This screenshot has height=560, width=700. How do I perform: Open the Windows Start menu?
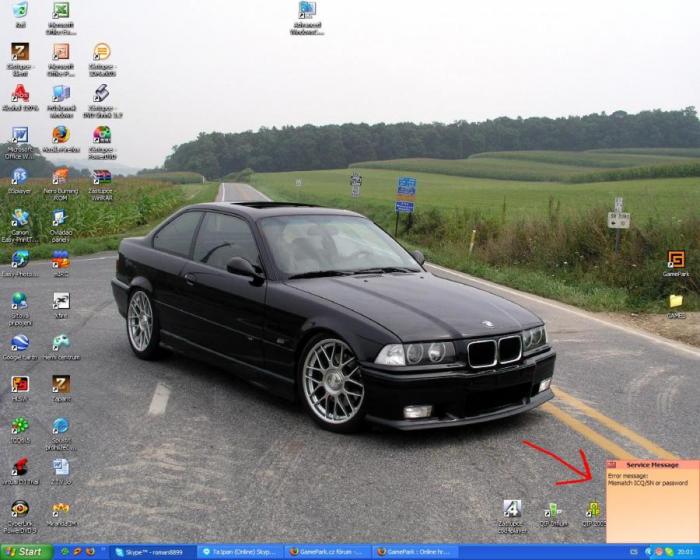coord(27,552)
